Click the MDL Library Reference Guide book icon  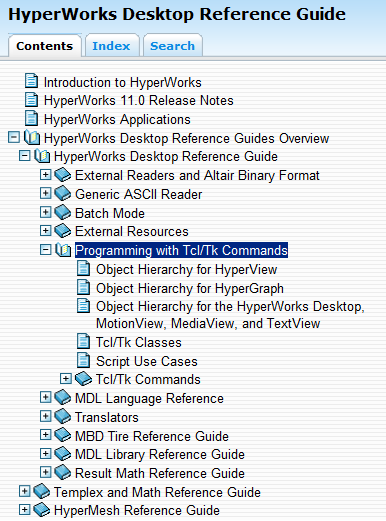(x=62, y=453)
